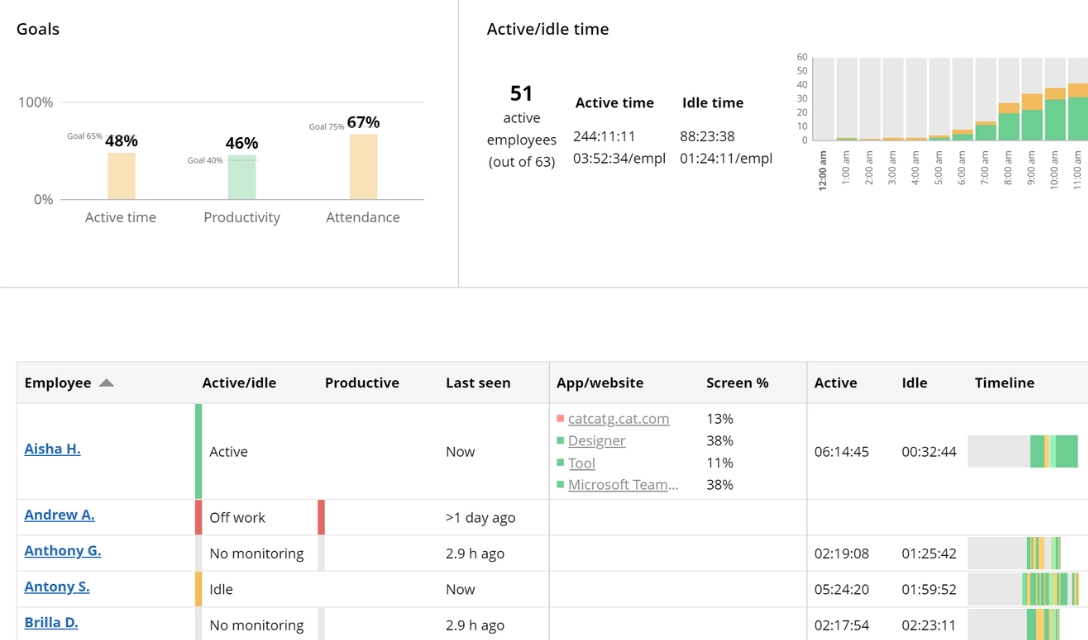1088x640 pixels.
Task: Click the green square icon beside Tool
Action: point(559,463)
